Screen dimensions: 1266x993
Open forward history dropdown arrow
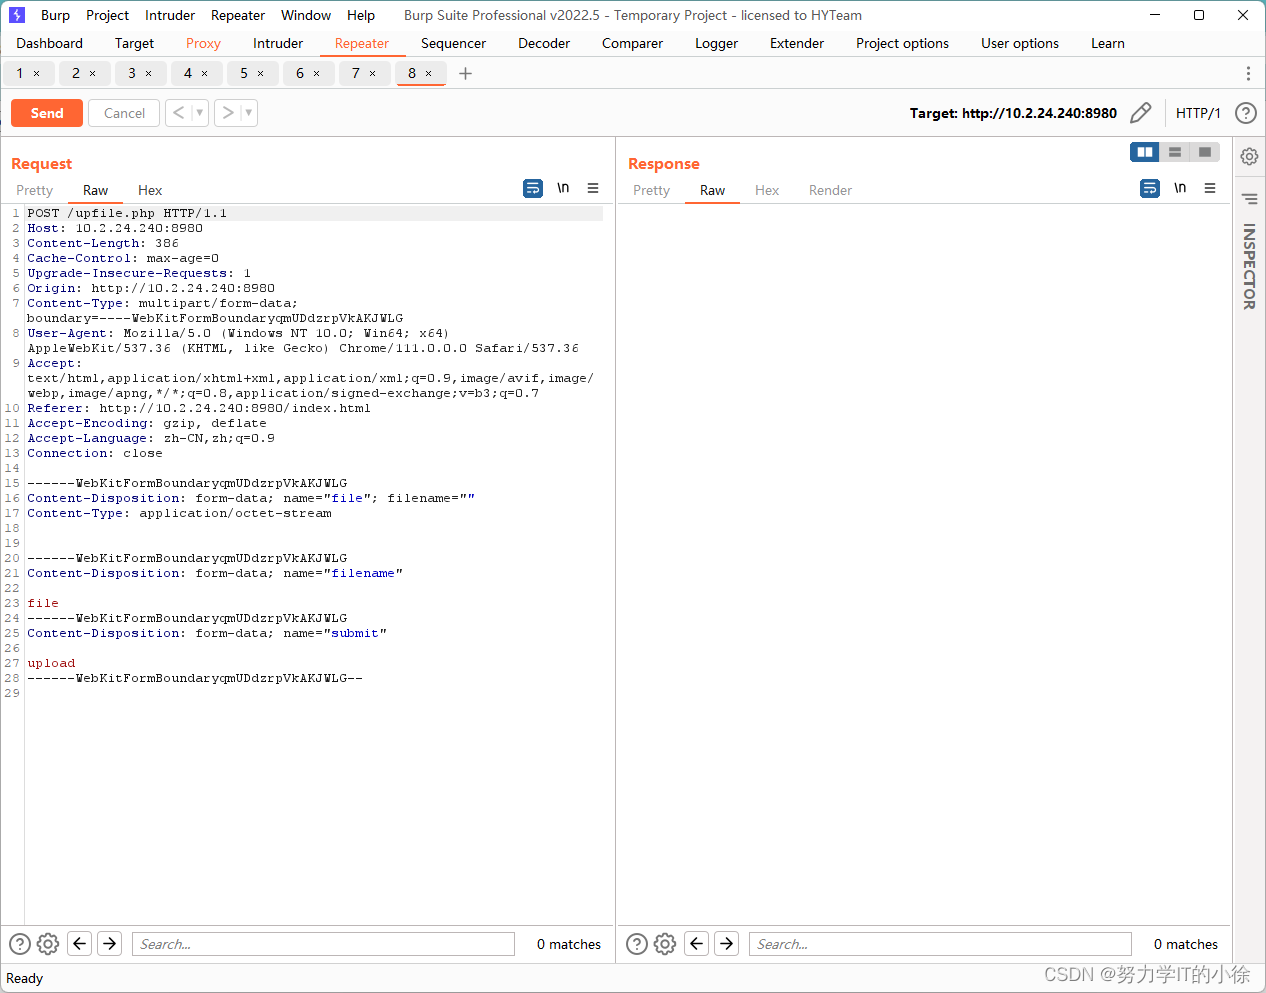click(x=249, y=113)
